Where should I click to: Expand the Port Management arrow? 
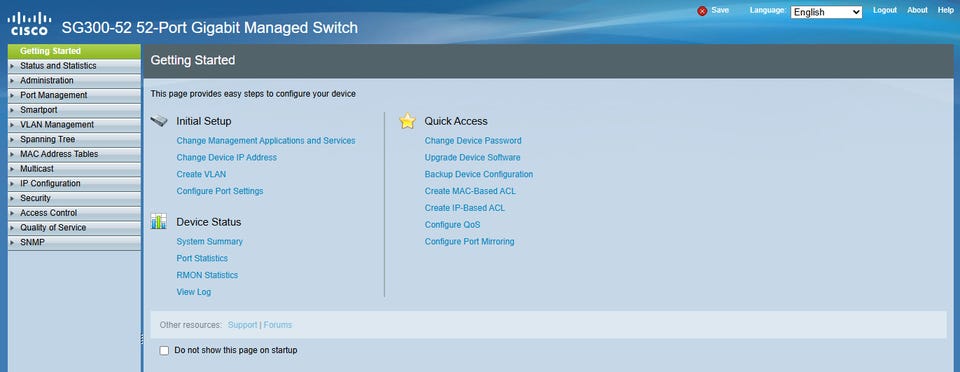12,95
